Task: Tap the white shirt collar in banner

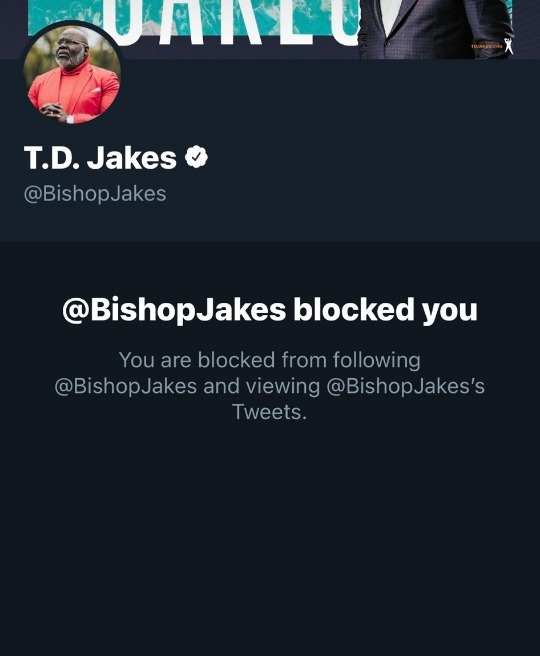Action: coord(391,15)
